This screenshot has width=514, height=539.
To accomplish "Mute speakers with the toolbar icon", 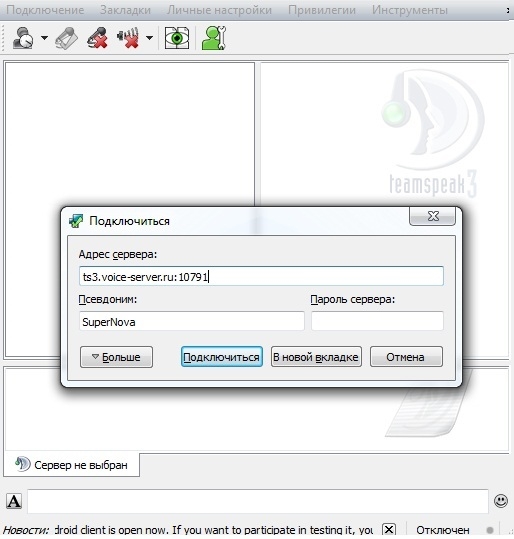I will (129, 38).
